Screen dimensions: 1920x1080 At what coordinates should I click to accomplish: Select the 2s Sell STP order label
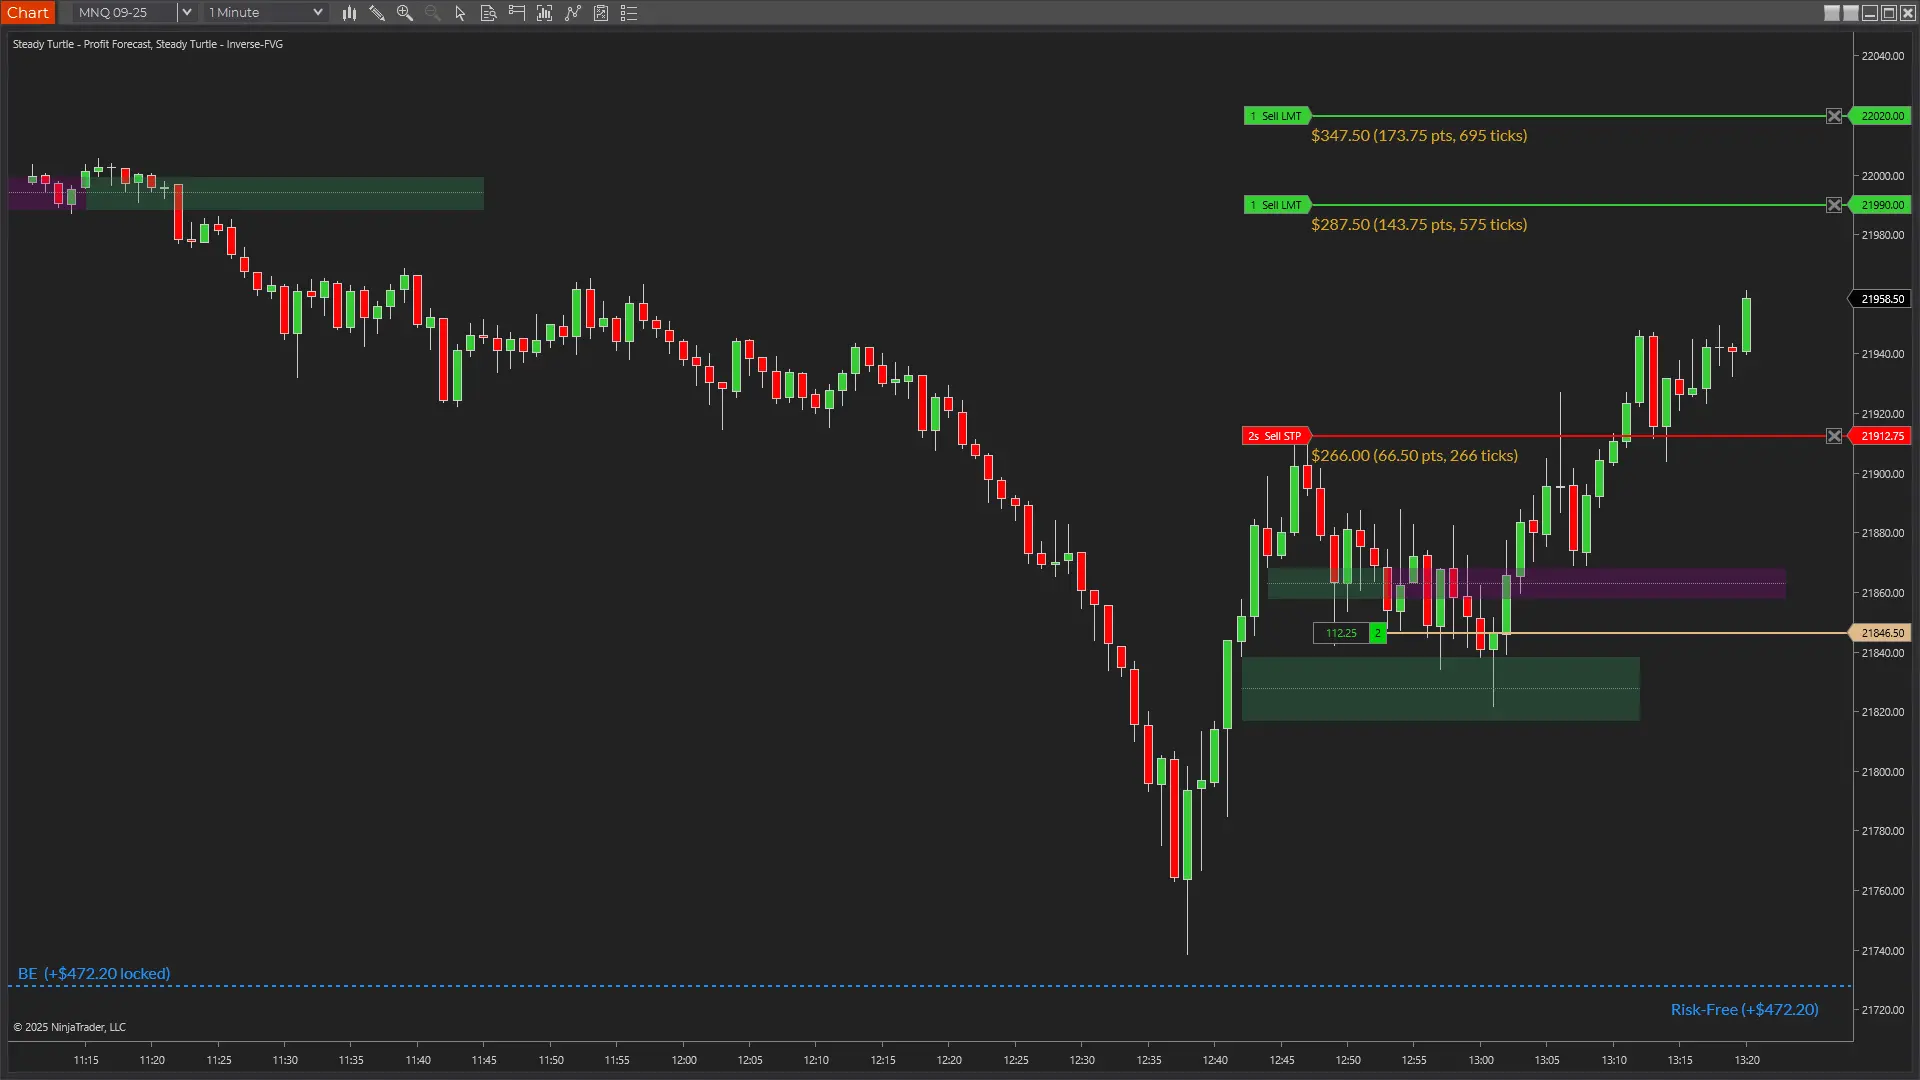pyautogui.click(x=1276, y=436)
